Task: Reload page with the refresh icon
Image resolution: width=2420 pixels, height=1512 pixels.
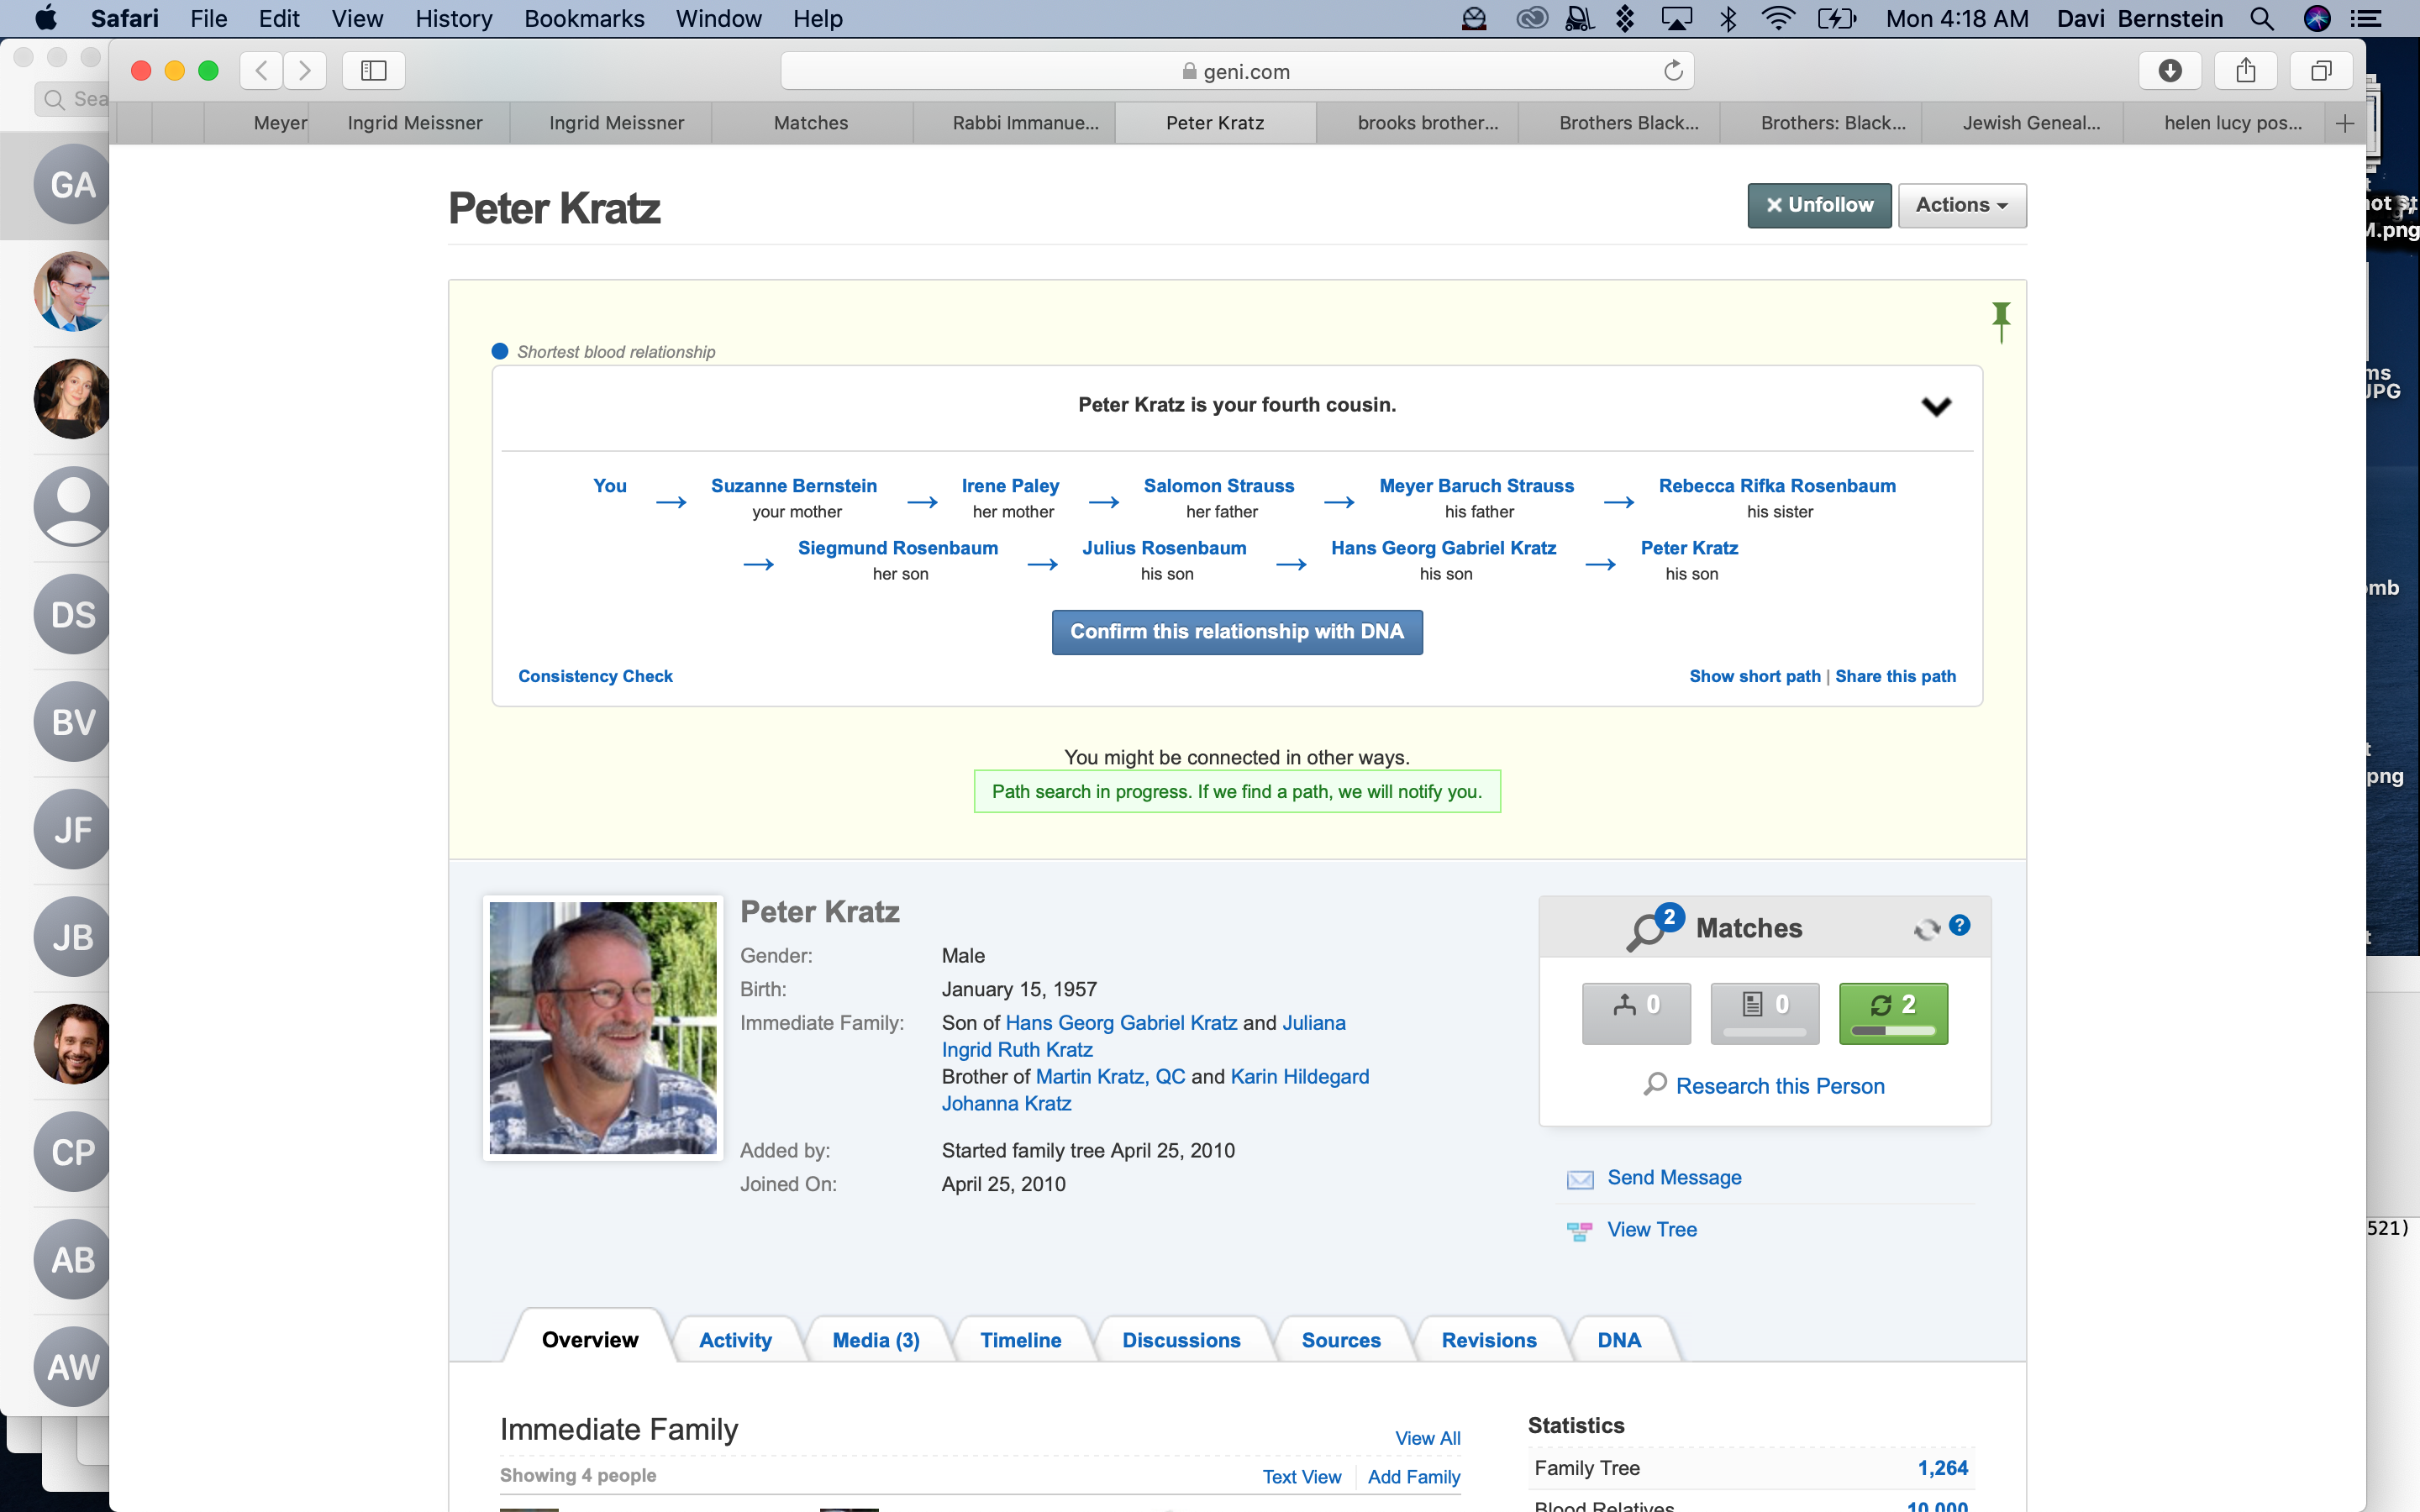Action: tap(1673, 71)
